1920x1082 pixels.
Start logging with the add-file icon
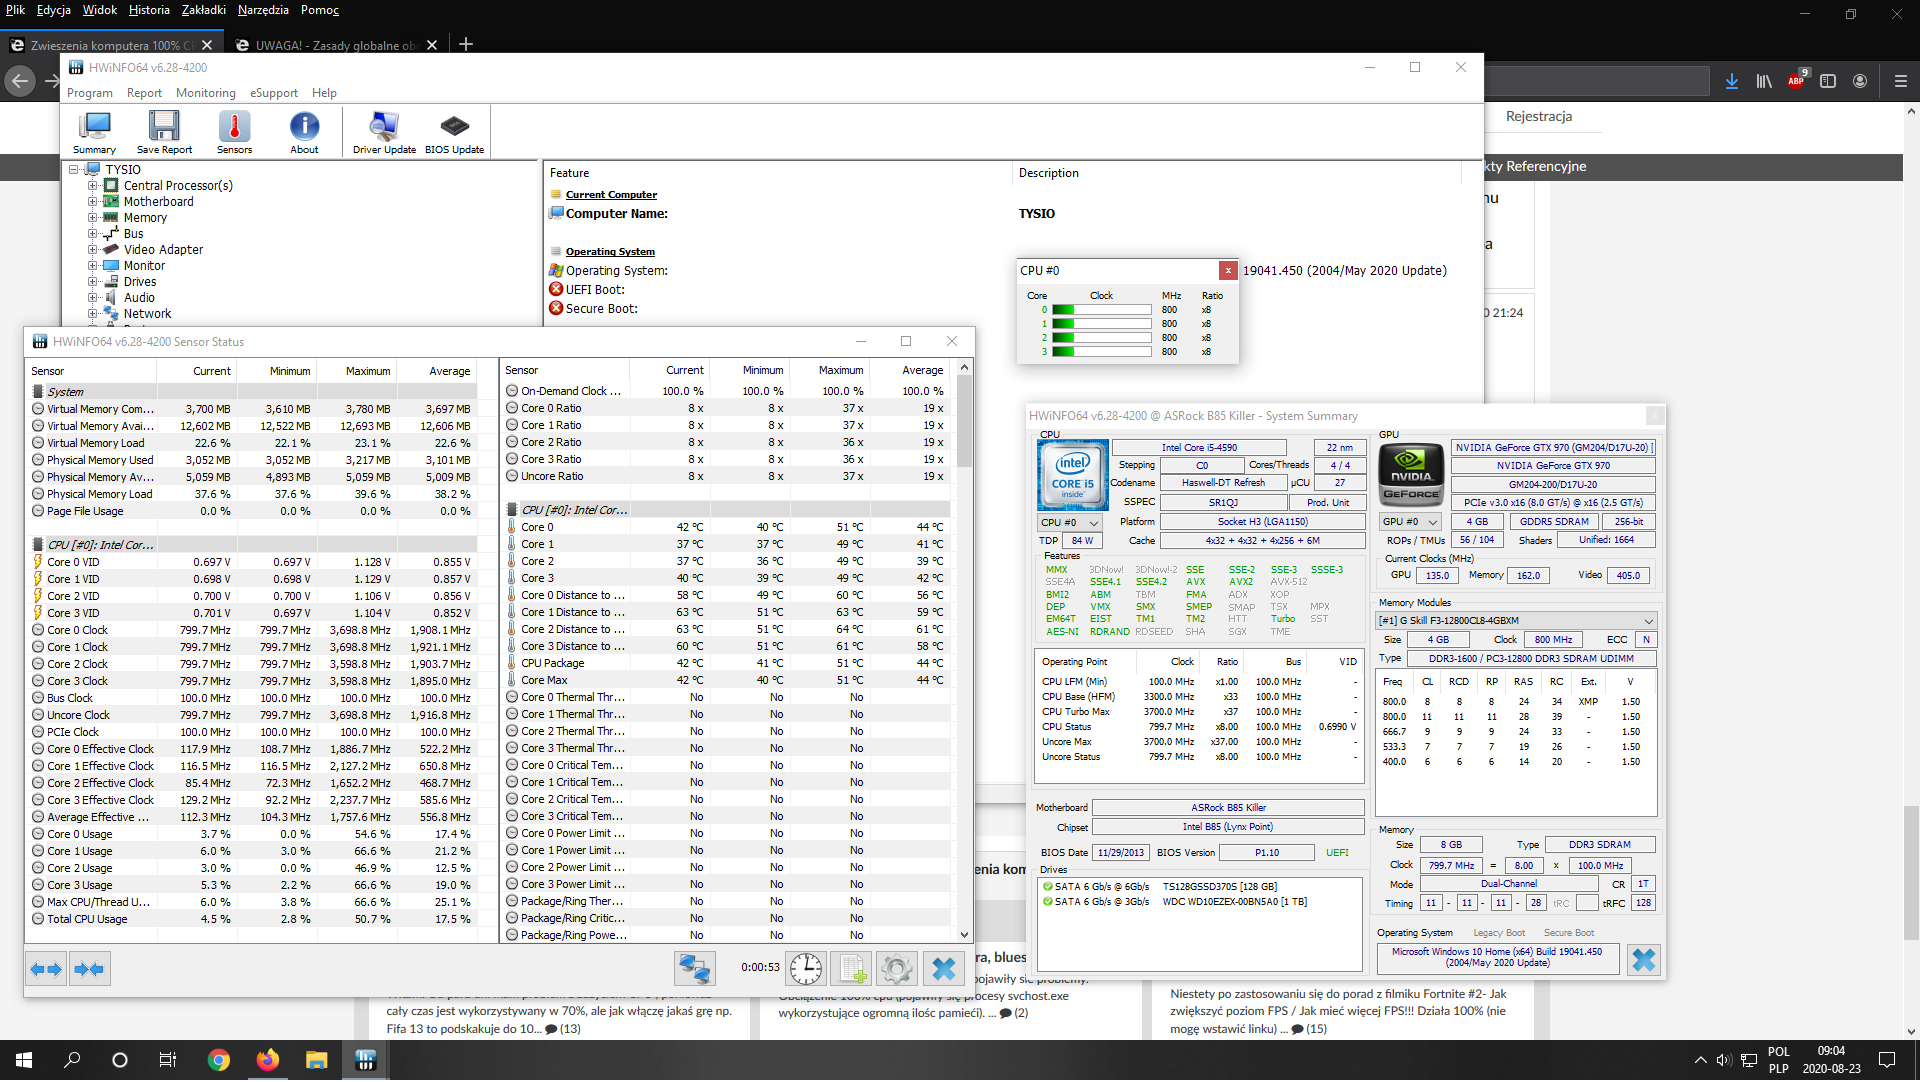click(852, 968)
